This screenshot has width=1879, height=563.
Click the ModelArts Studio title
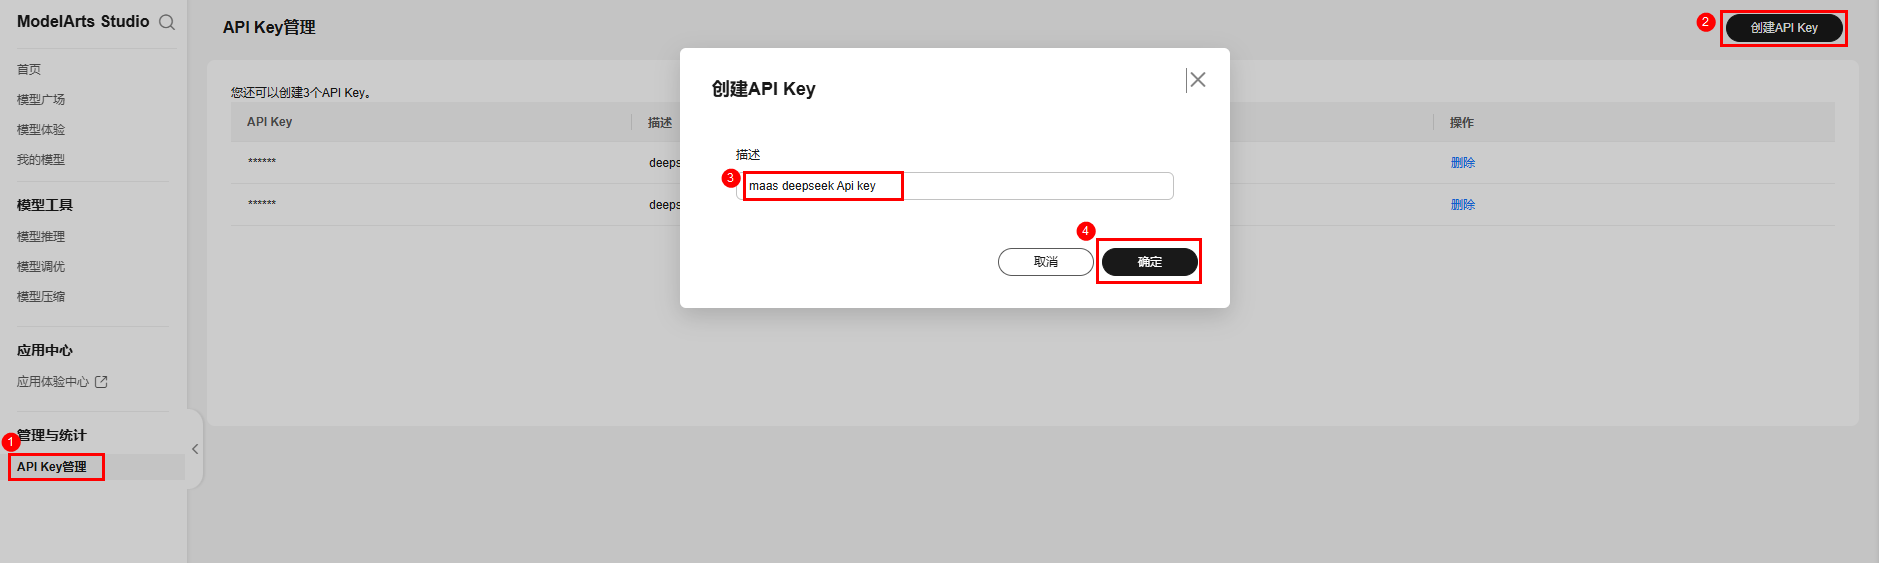[83, 22]
